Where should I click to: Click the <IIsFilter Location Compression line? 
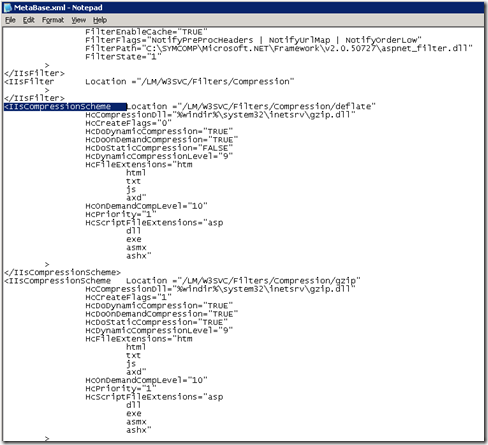149,82
